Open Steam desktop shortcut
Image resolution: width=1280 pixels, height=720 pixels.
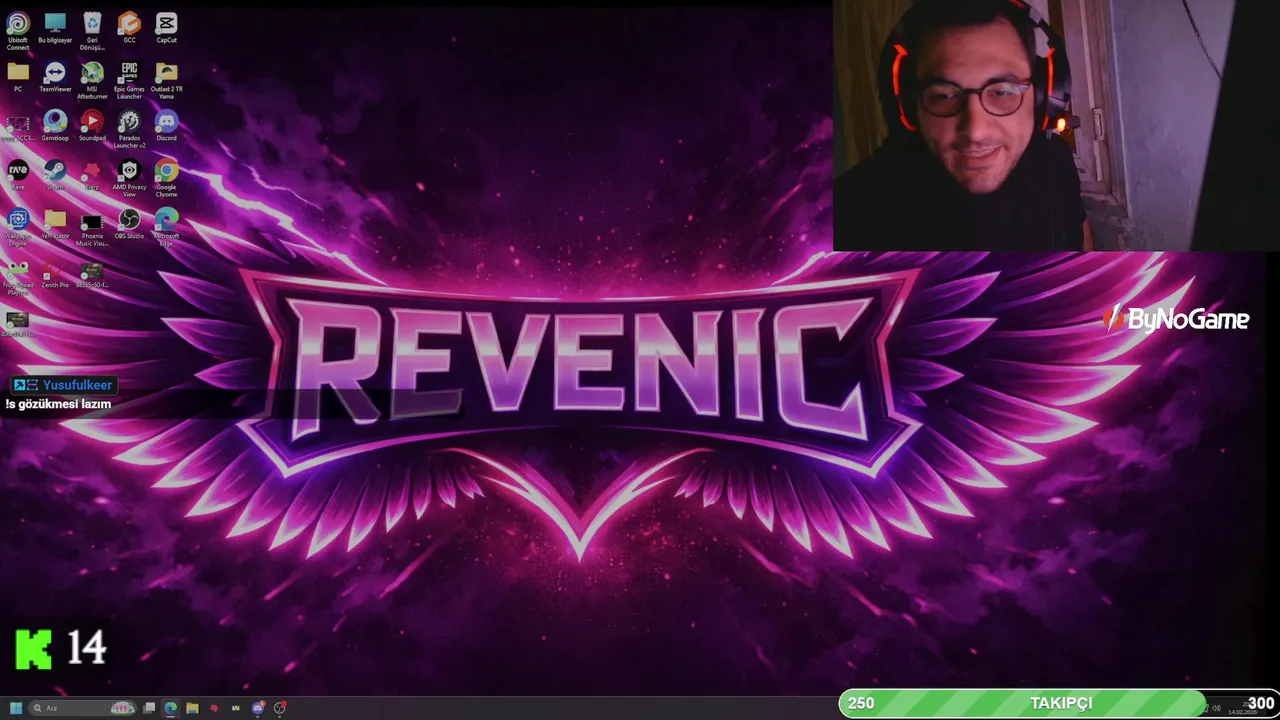point(55,175)
